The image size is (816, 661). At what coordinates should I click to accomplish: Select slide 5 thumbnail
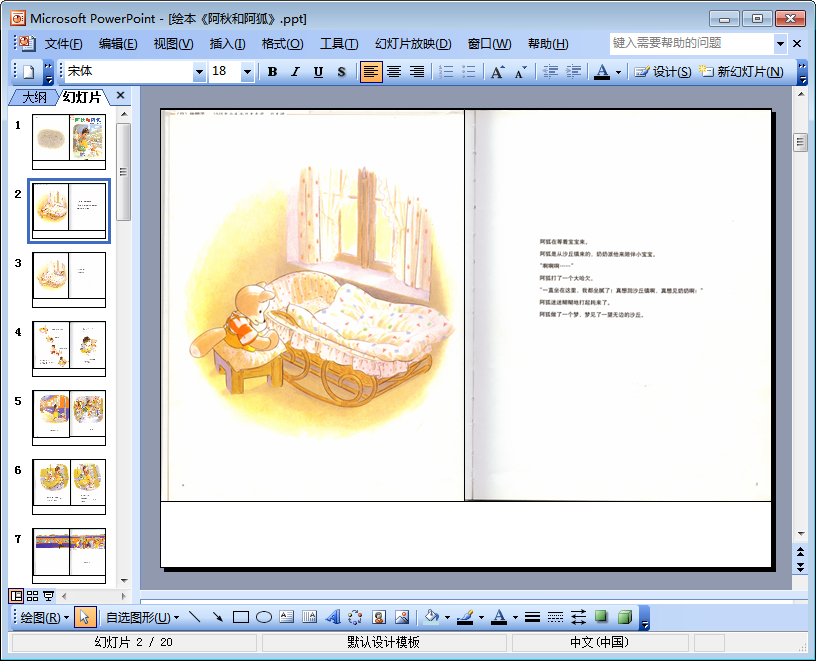(69, 418)
